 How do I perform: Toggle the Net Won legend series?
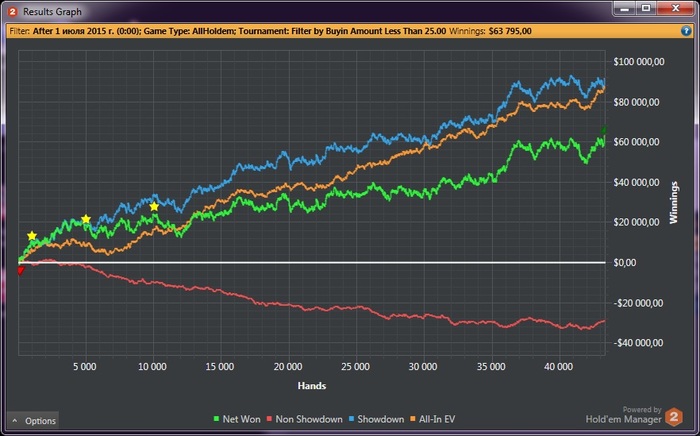tap(237, 419)
